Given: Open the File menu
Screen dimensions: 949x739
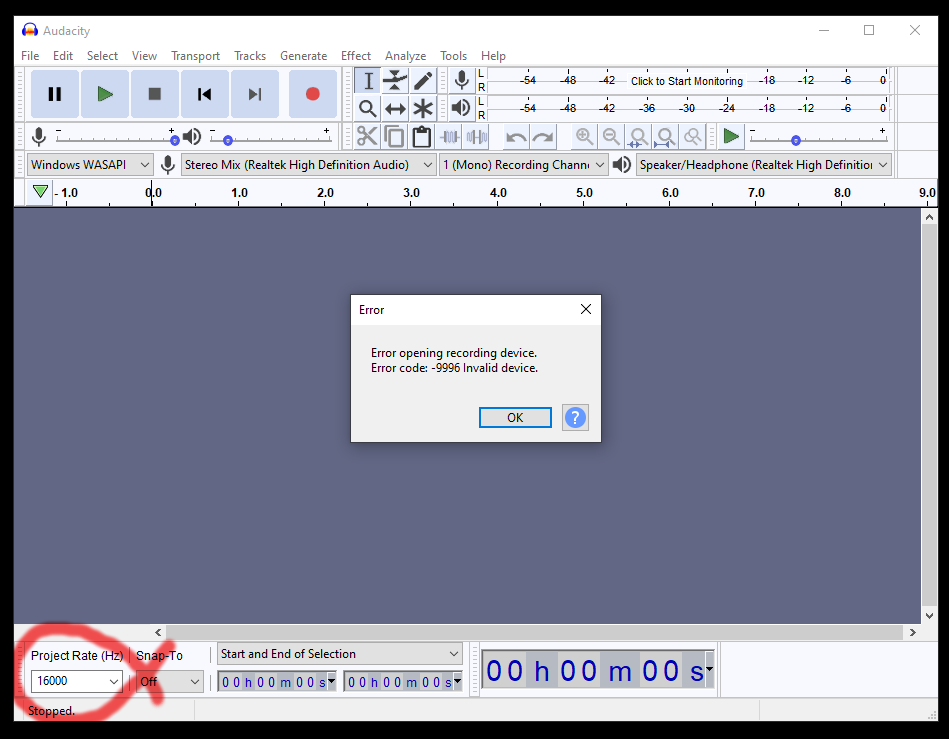Looking at the screenshot, I should [x=30, y=56].
